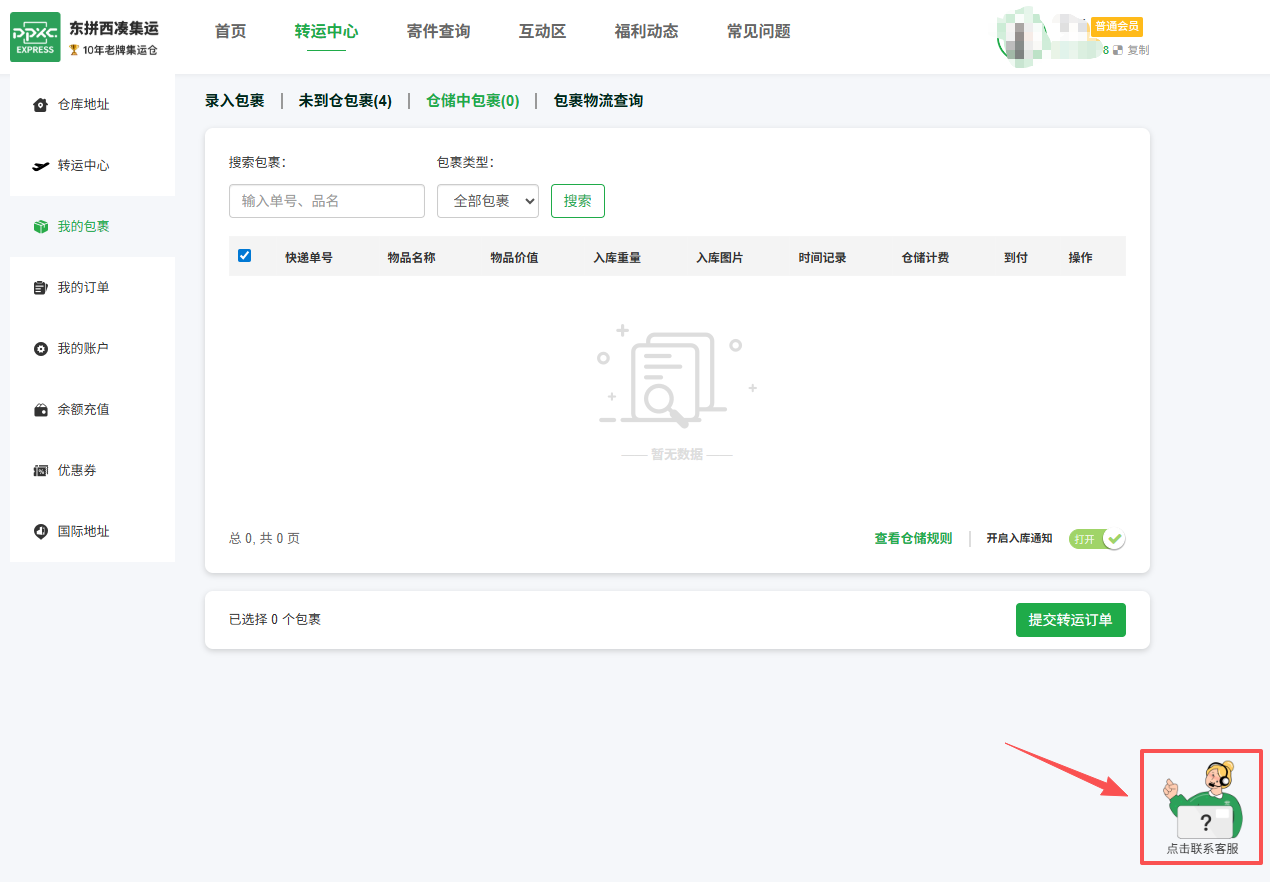Toggle the select-all checkbox in table header

pos(244,256)
